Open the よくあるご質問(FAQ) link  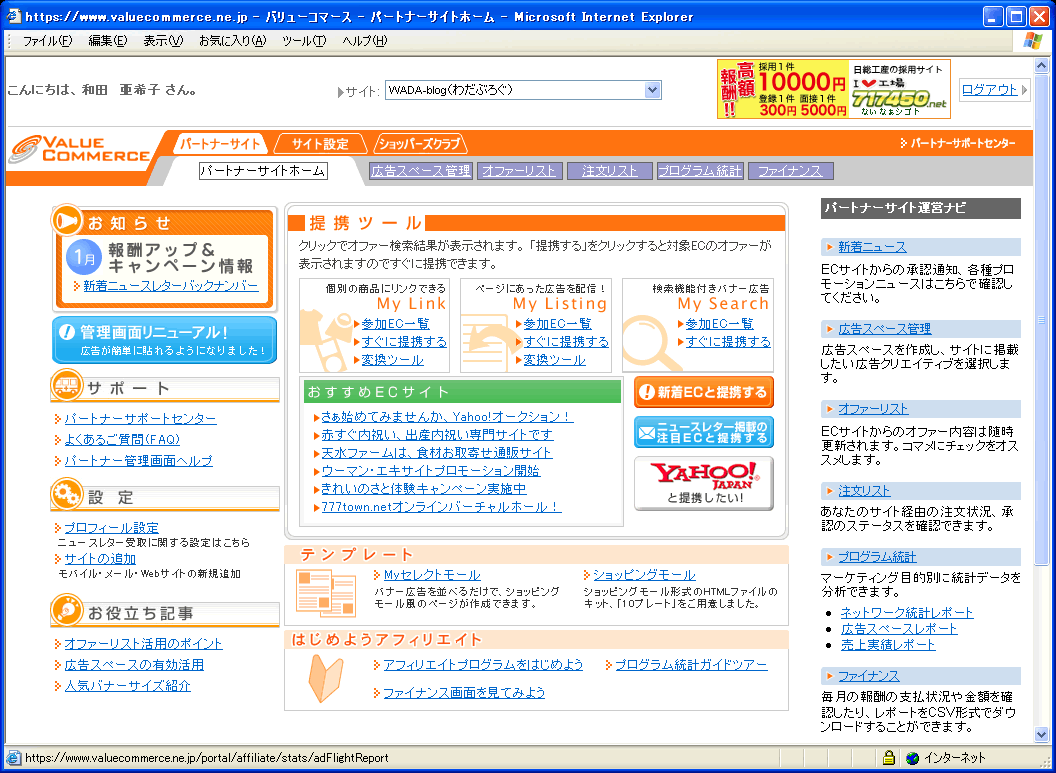122,440
